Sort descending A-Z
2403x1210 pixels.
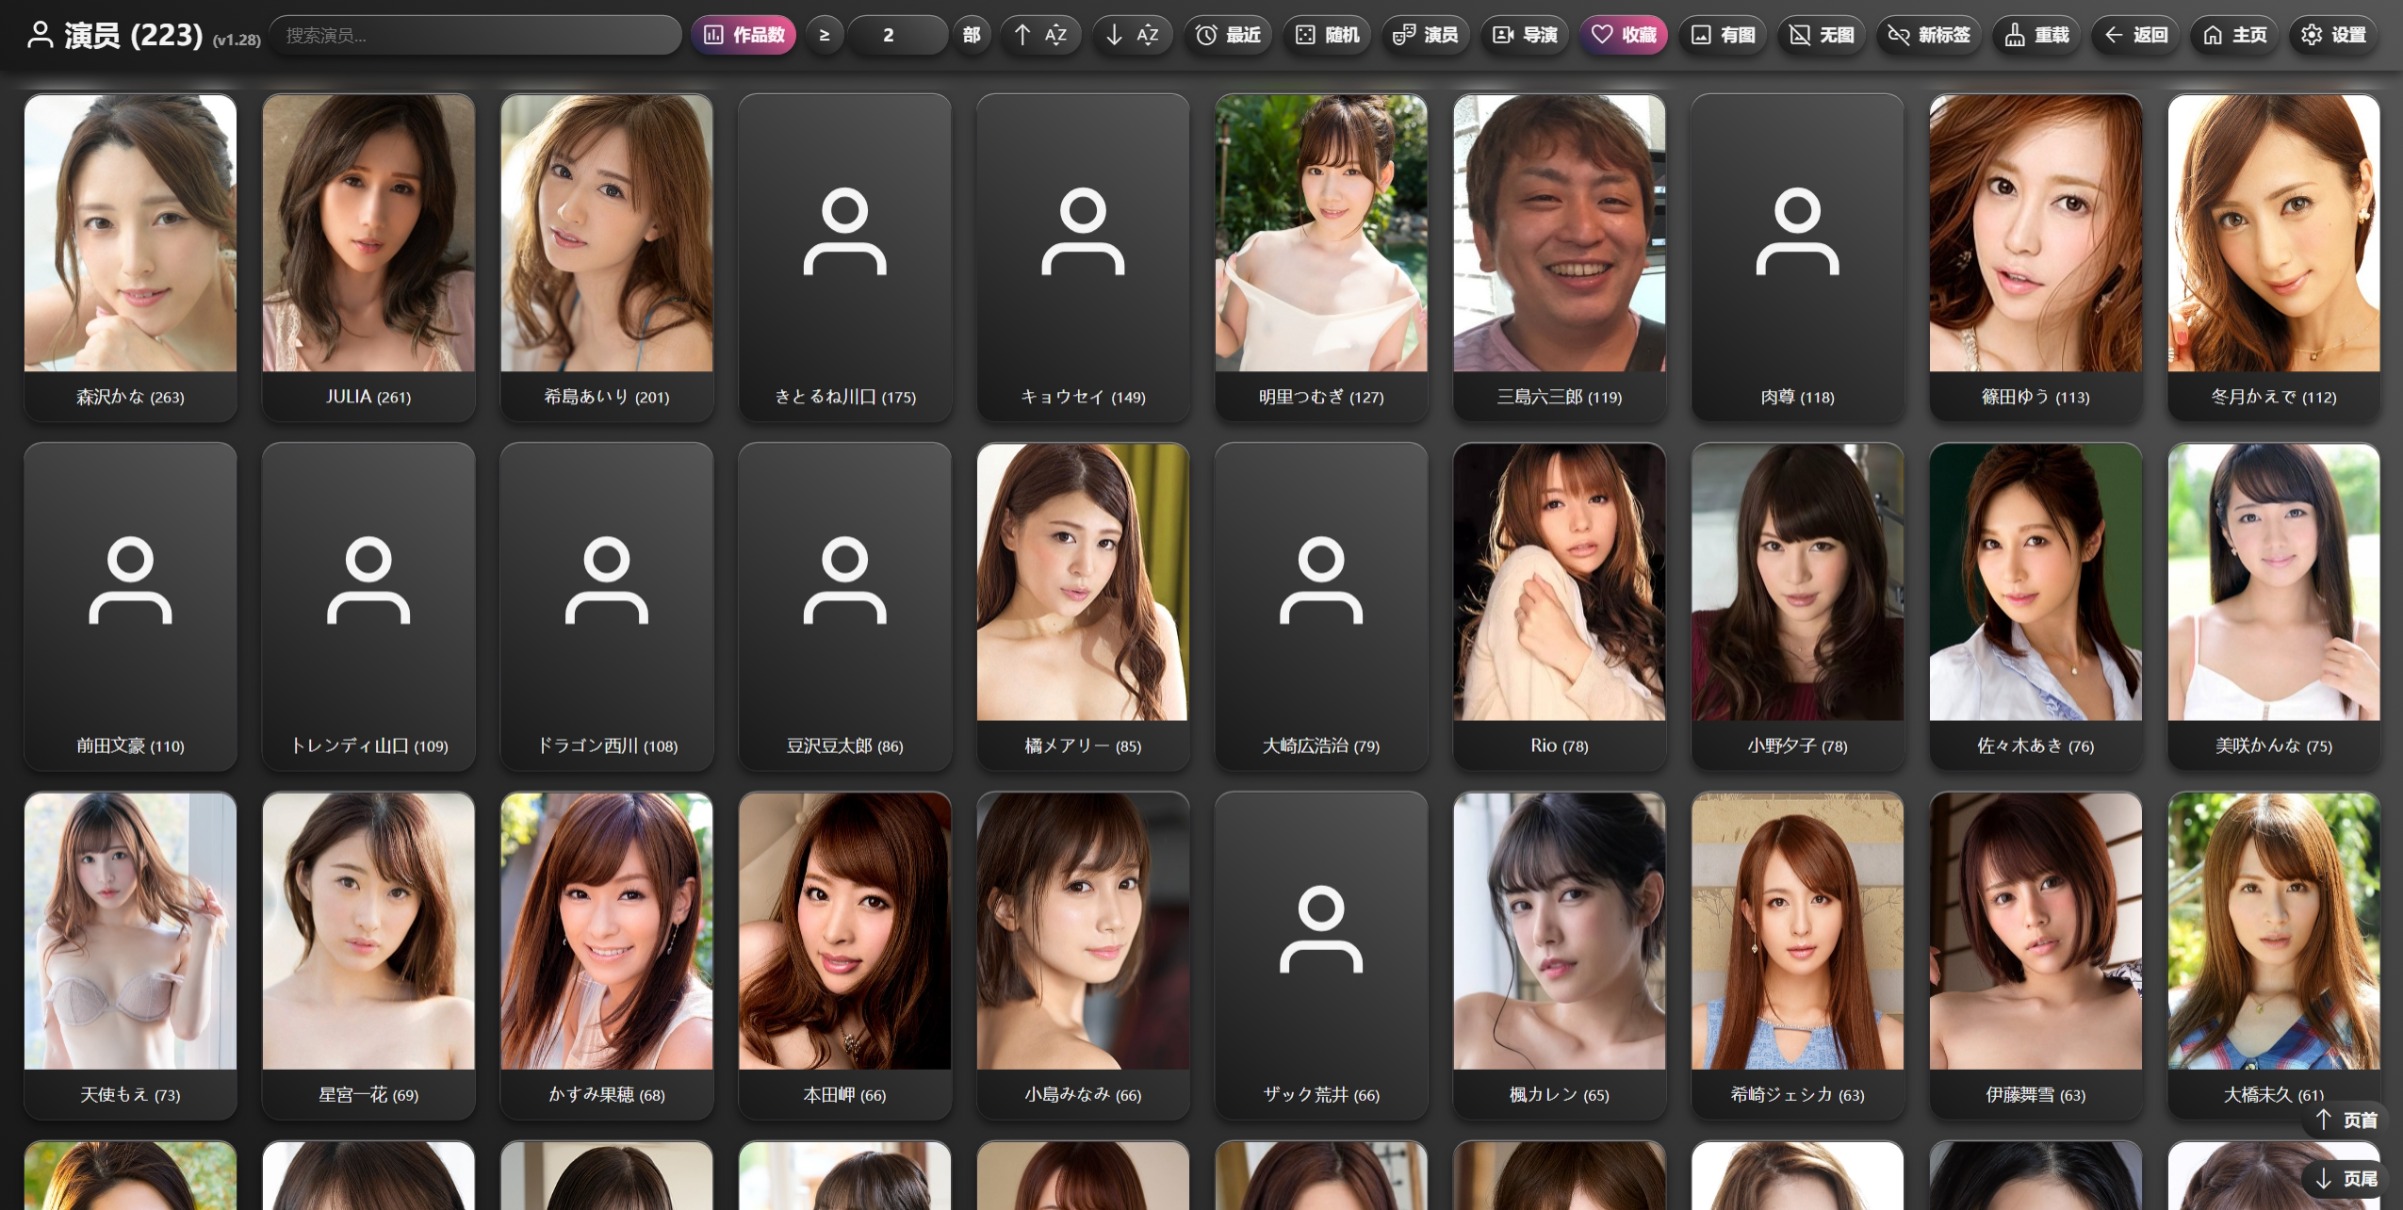(x=1132, y=35)
